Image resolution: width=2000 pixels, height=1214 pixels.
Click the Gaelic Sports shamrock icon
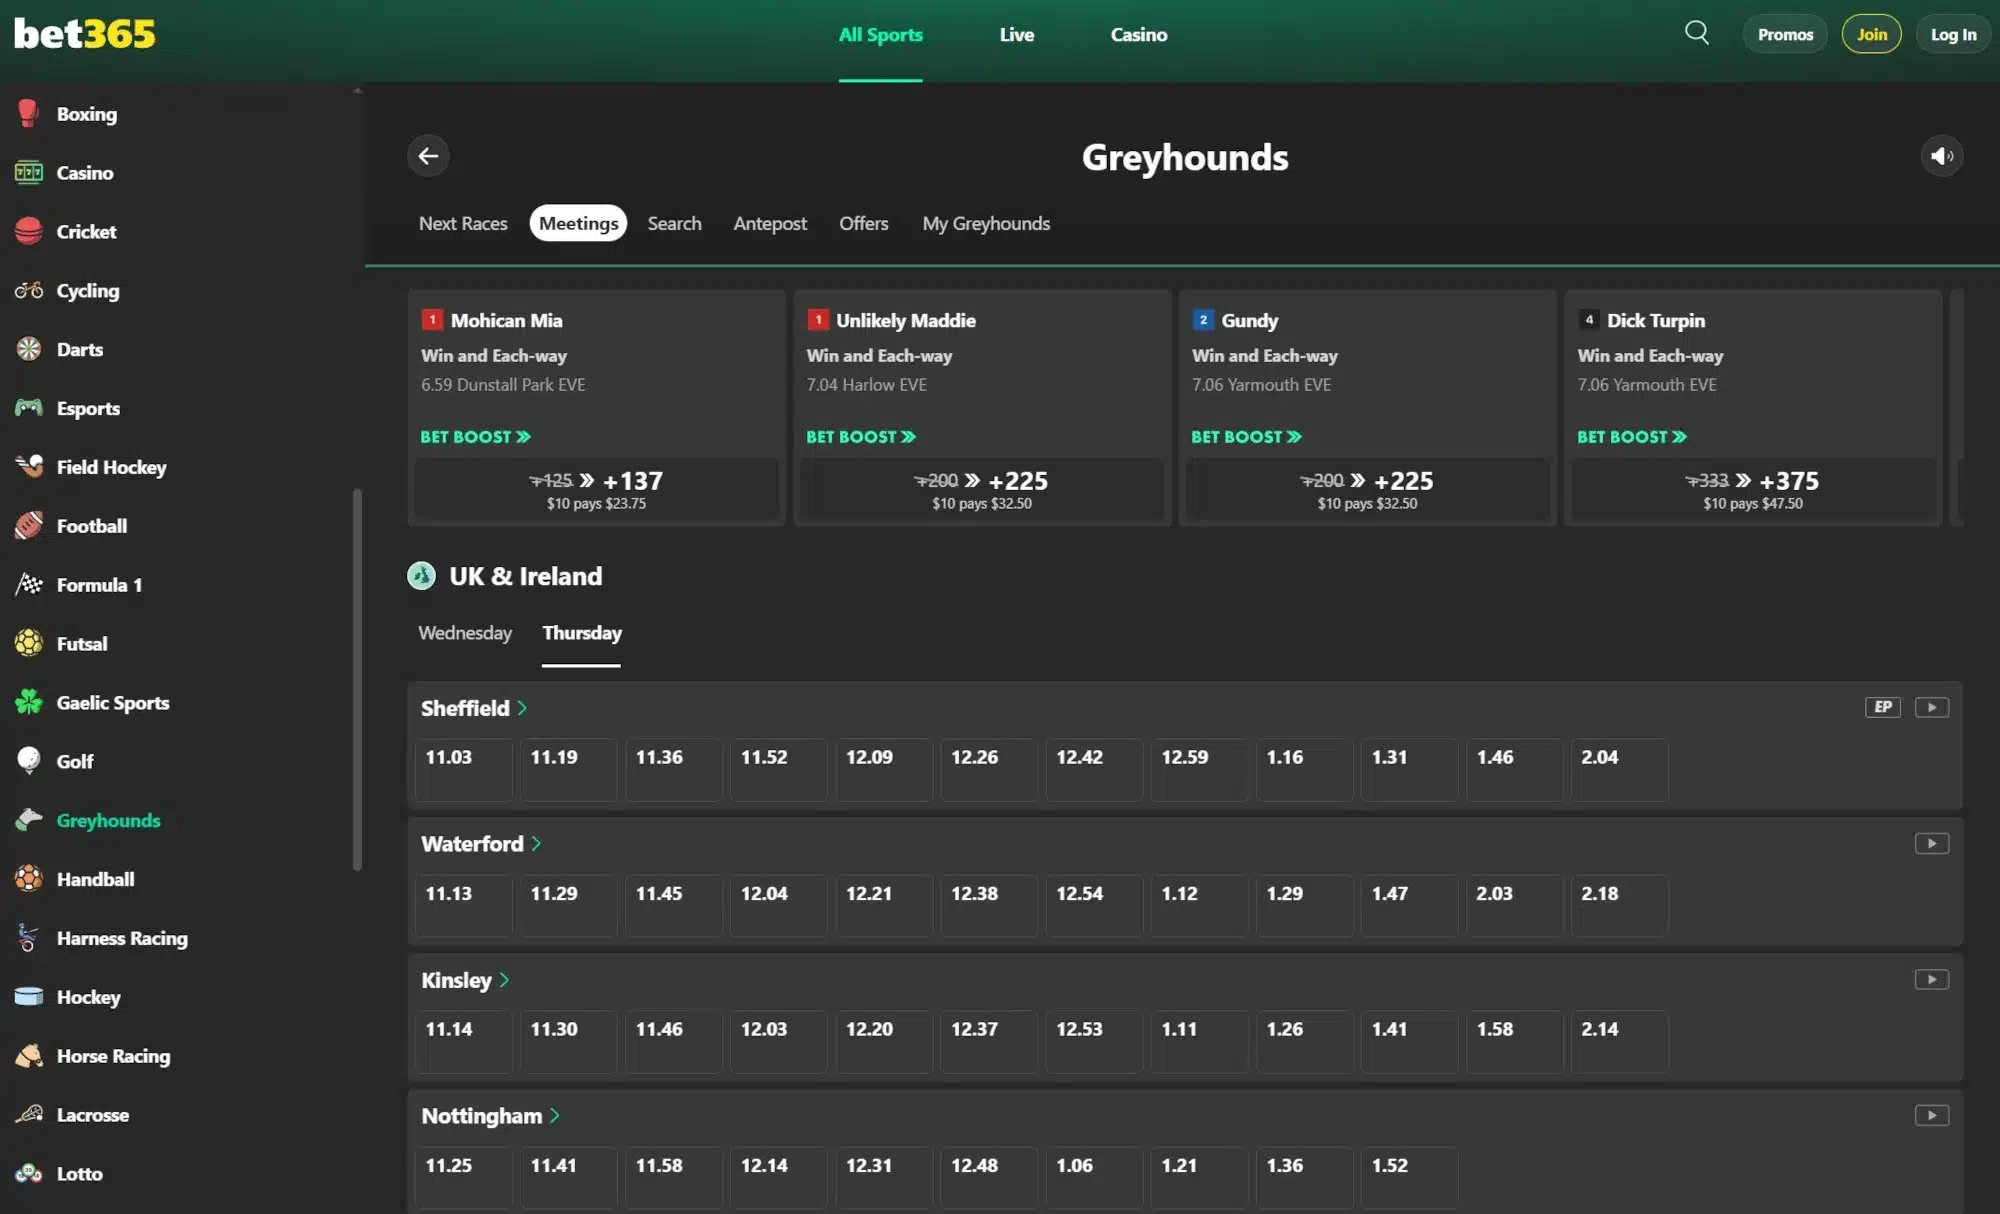[28, 702]
